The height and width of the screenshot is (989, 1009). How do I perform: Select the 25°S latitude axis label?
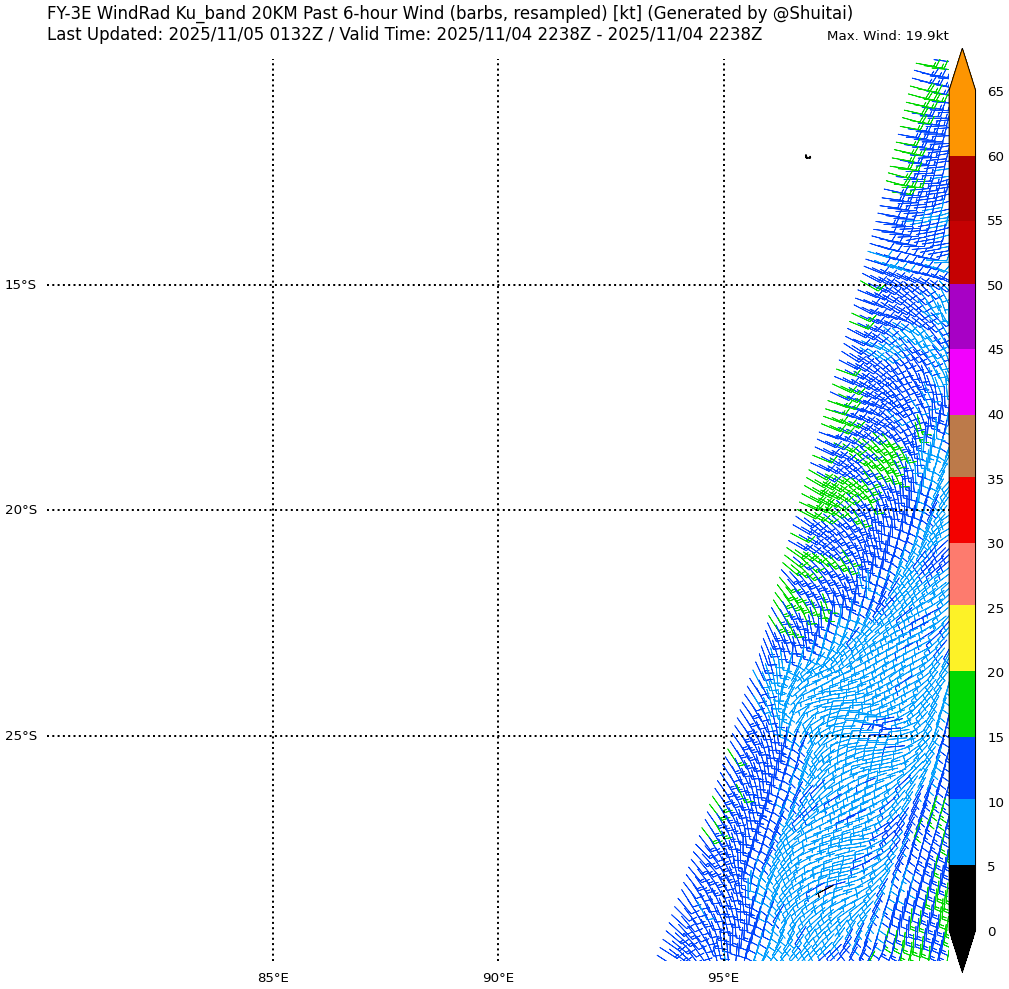tap(20, 736)
